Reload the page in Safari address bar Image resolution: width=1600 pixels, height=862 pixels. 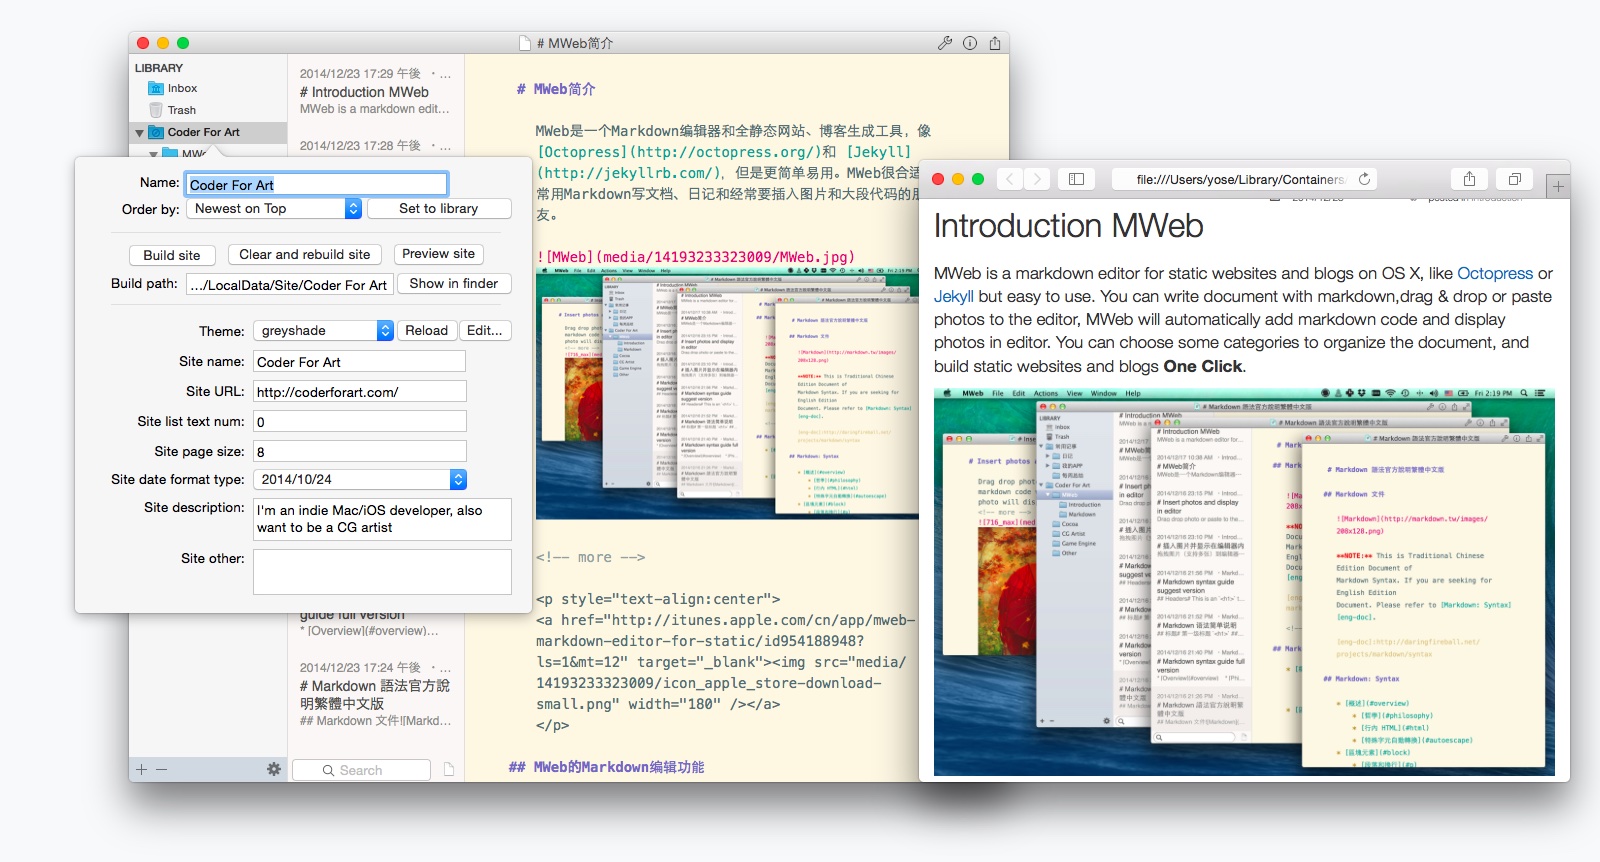[1364, 179]
